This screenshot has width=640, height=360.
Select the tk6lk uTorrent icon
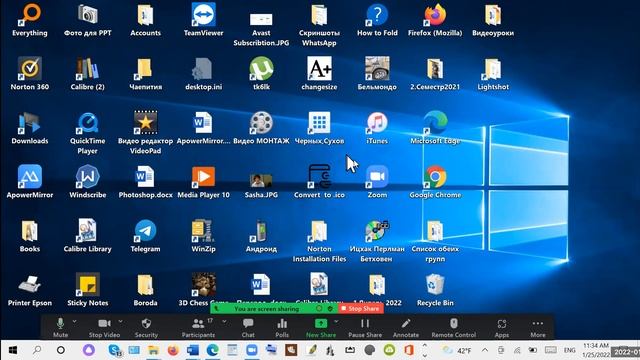[x=261, y=68]
